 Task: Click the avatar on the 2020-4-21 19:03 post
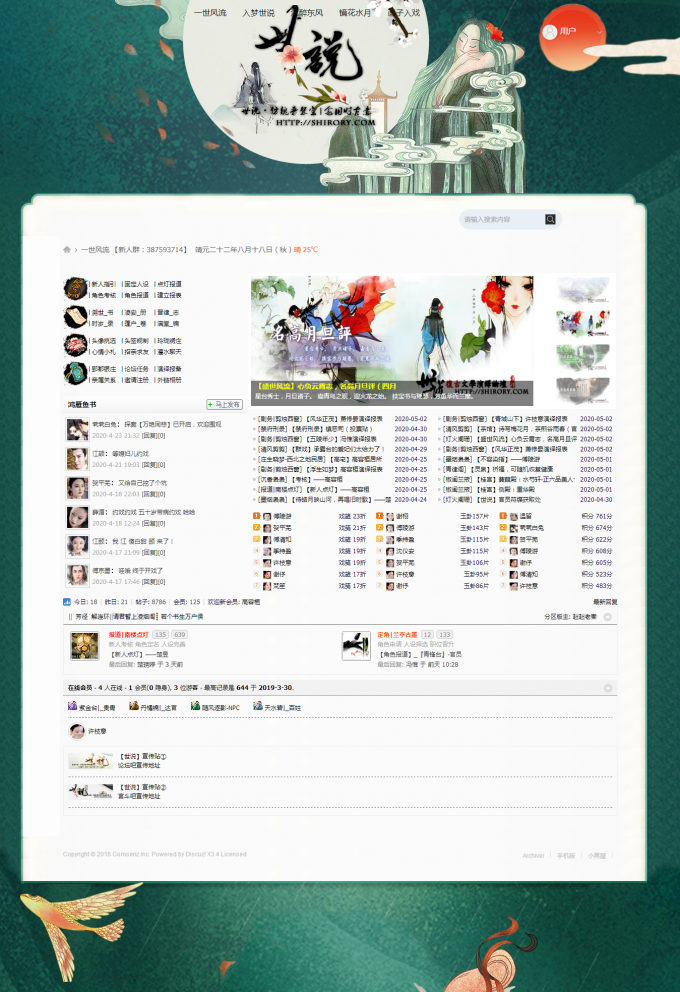tap(77, 459)
